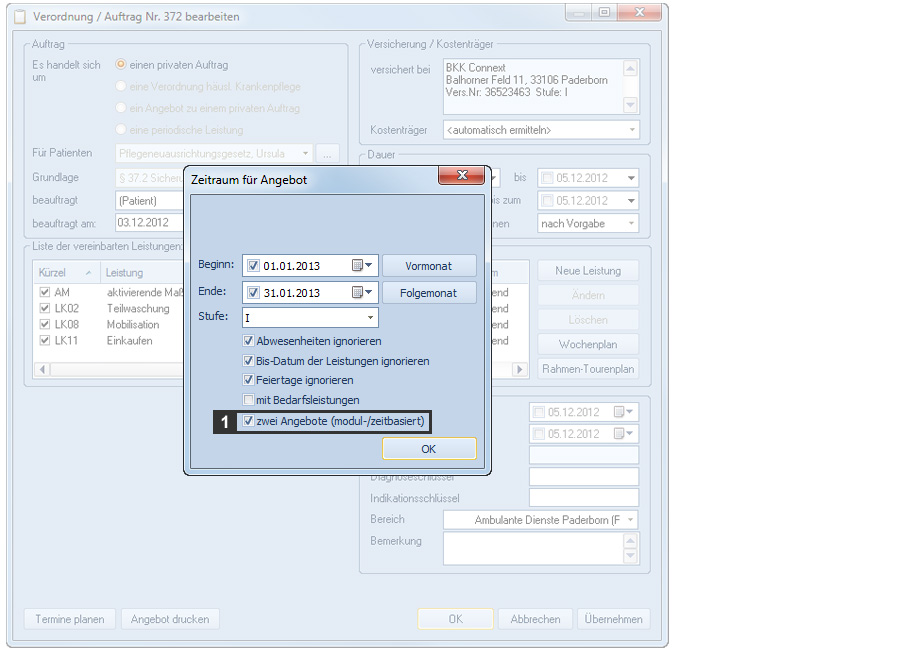Viewport: 910px width, 651px height.
Task: Close the Verordnung / Auftrag window
Action: [639, 12]
